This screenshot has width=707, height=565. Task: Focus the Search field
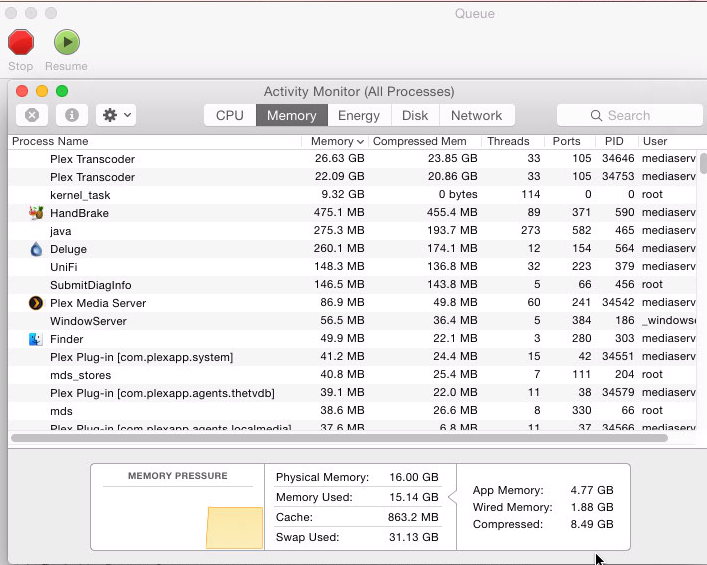(629, 115)
